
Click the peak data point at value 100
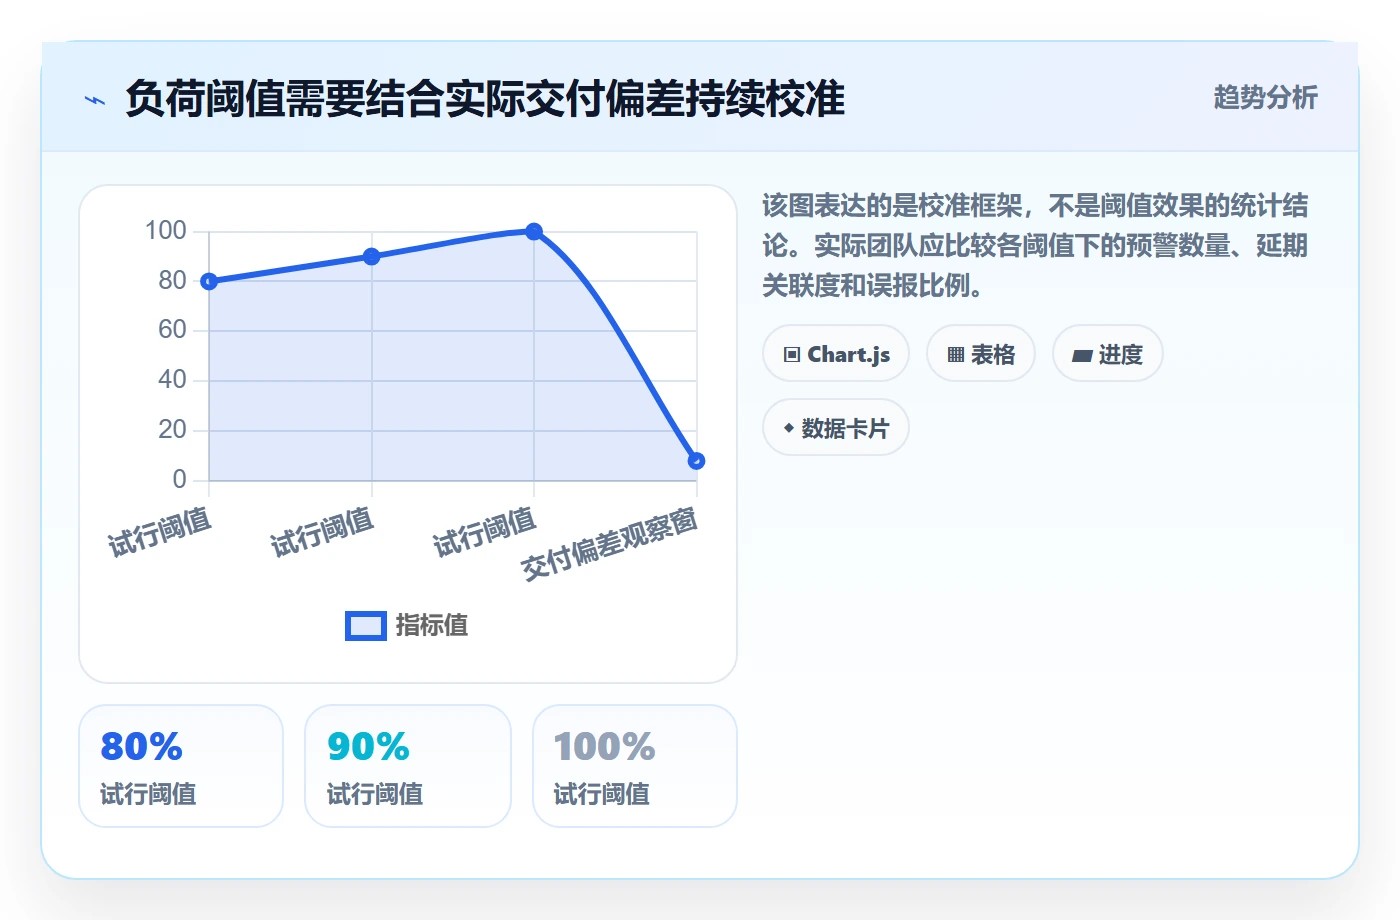534,232
